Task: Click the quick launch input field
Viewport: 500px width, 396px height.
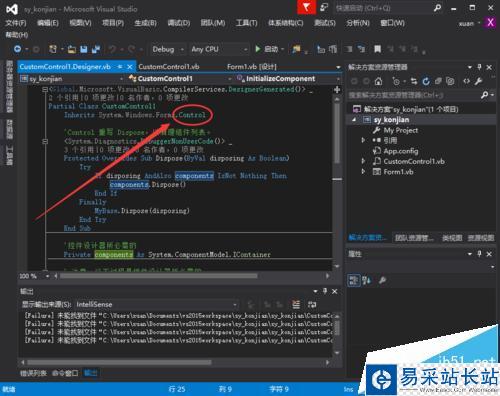Action: click(x=383, y=8)
